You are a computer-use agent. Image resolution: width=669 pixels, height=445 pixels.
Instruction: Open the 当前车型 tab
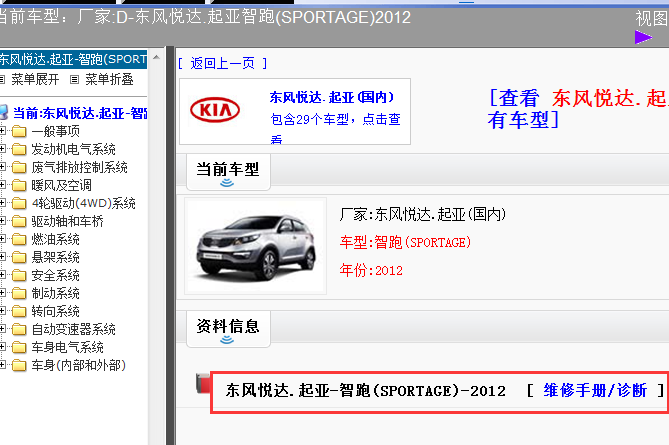click(x=228, y=172)
